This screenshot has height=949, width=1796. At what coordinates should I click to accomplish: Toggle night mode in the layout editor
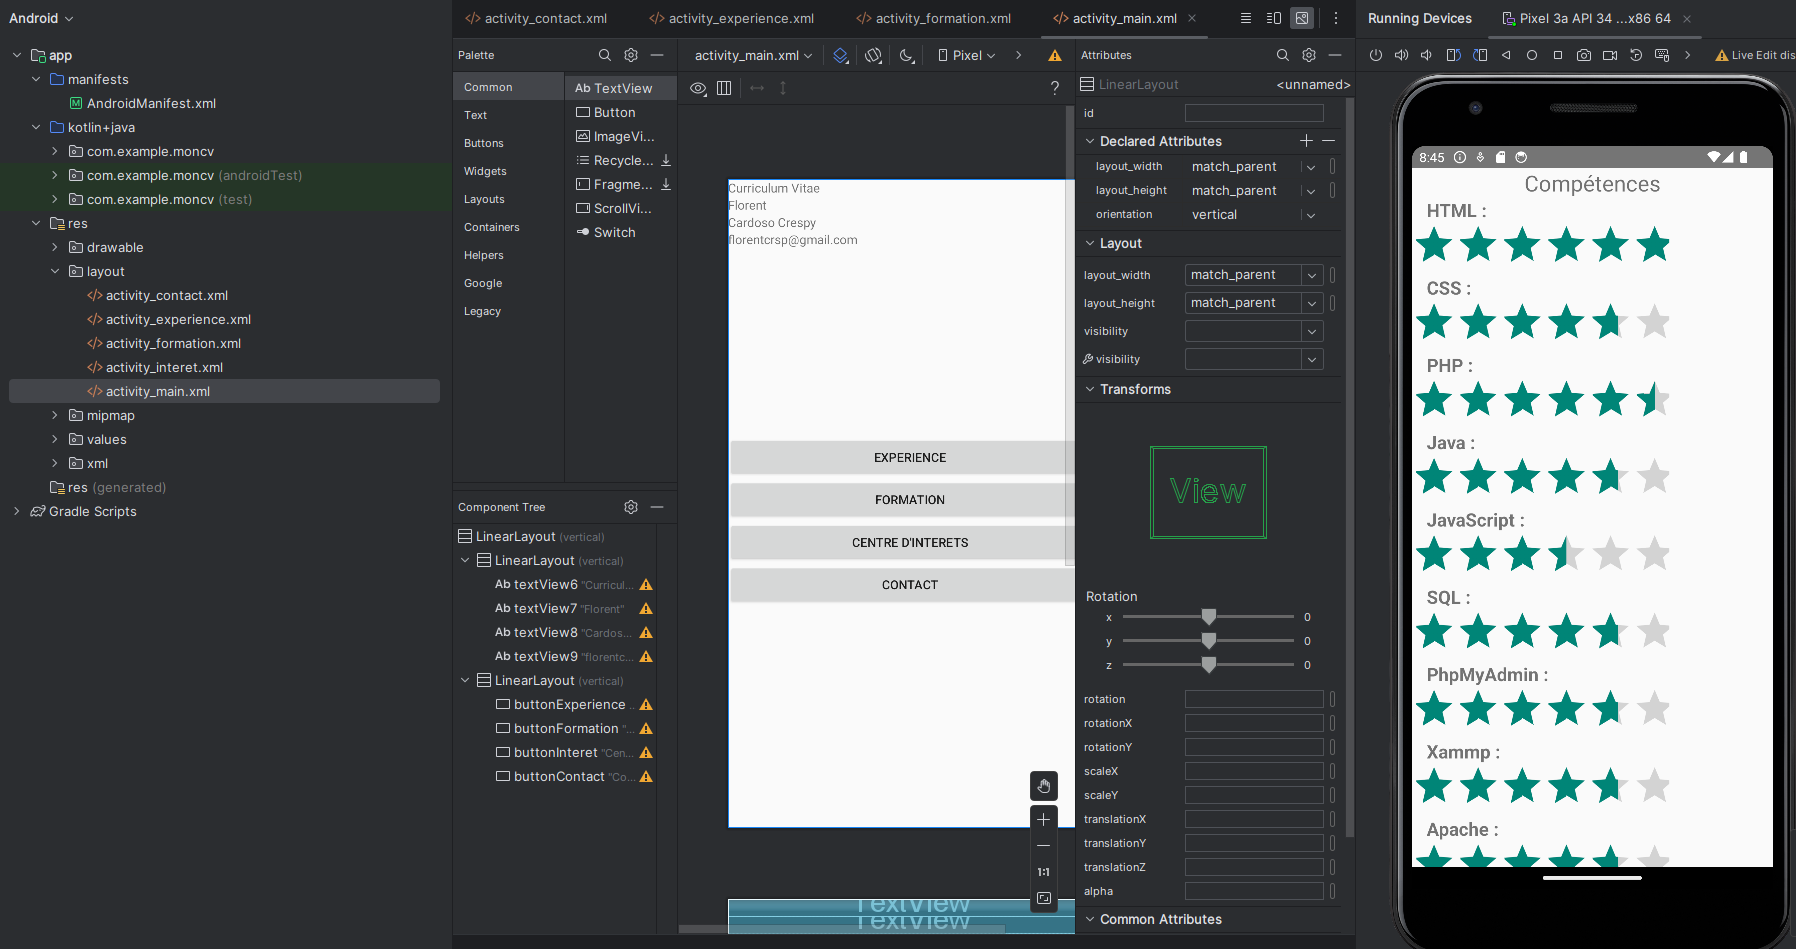pos(906,56)
